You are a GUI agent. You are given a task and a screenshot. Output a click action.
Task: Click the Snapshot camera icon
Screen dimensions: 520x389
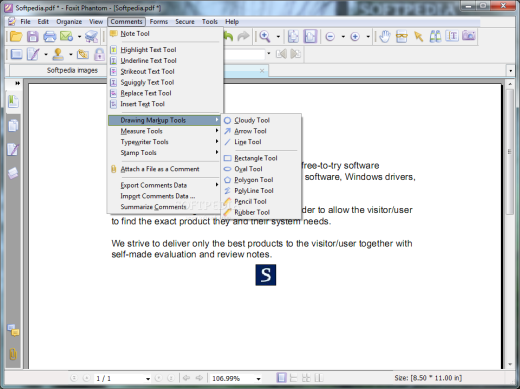(x=469, y=36)
